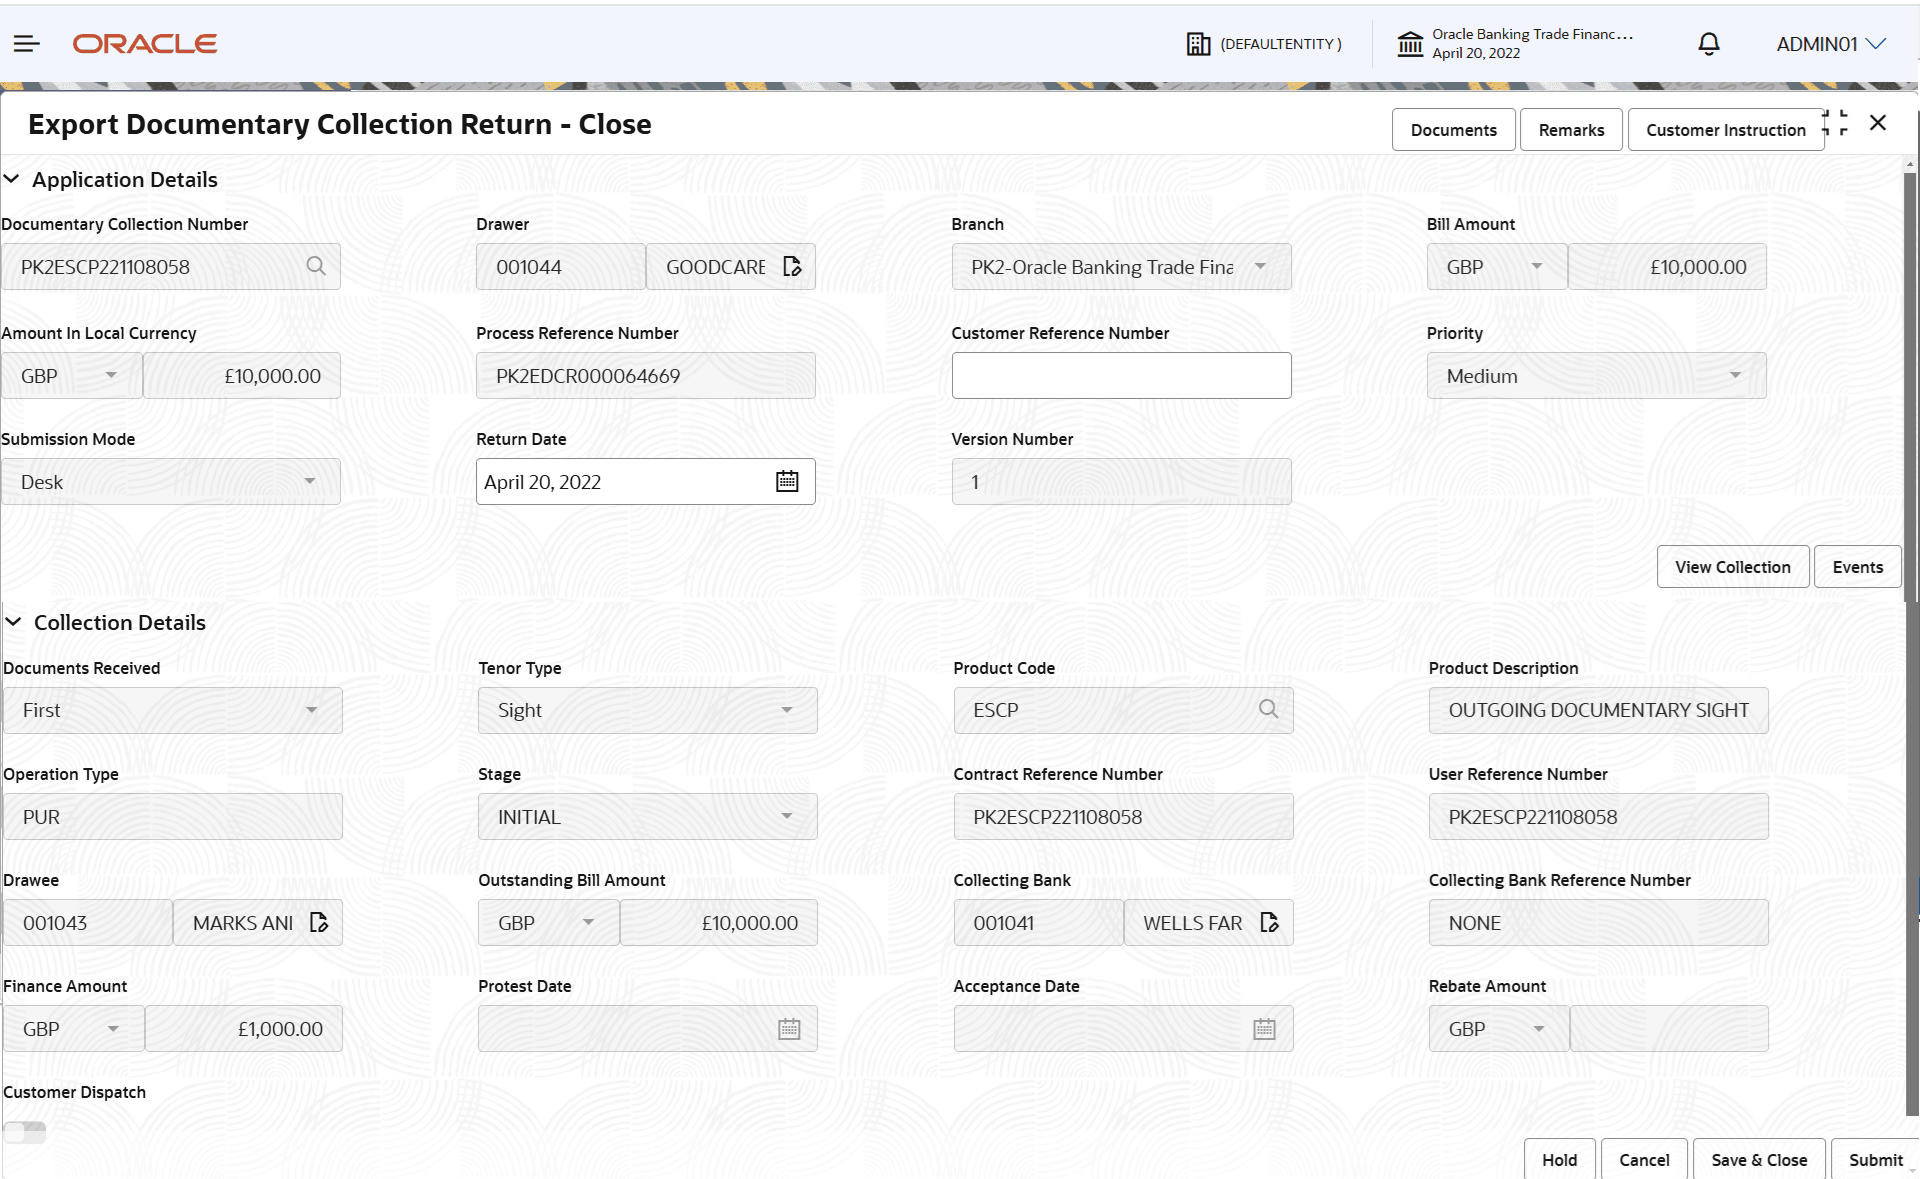Open the ADMIN01 user menu

pos(1830,43)
